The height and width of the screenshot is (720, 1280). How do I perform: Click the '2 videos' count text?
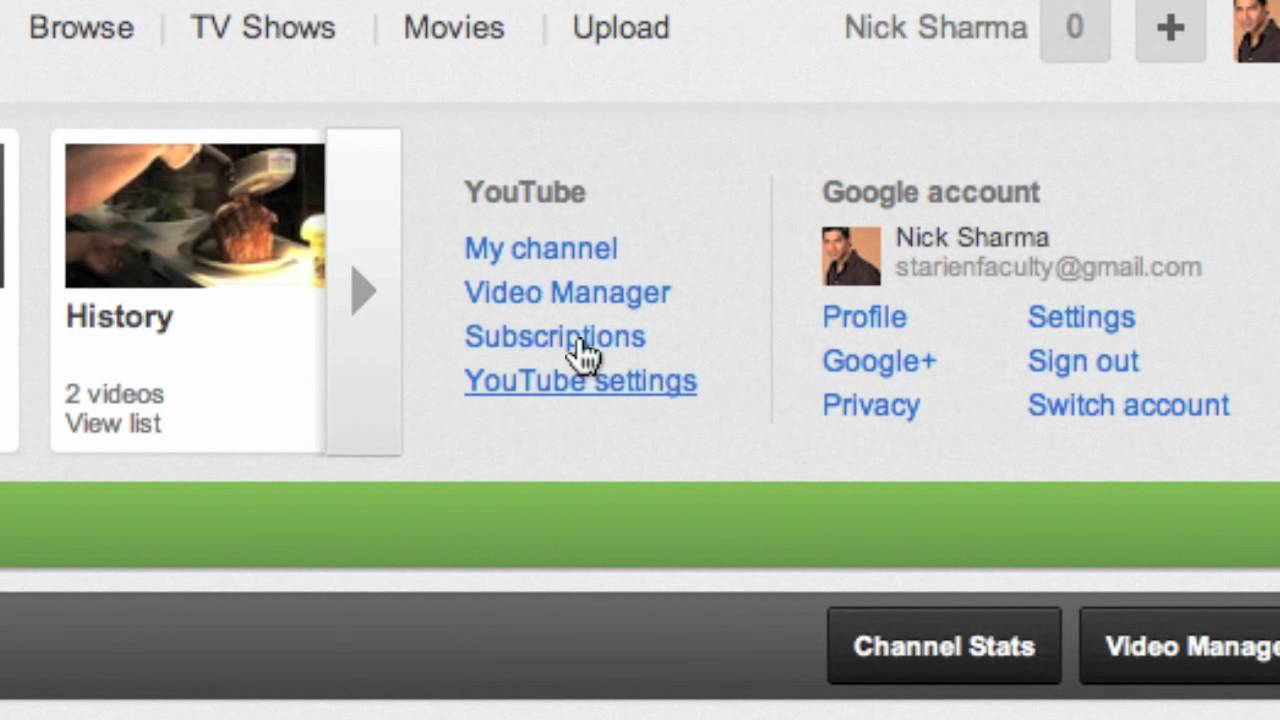click(x=114, y=394)
